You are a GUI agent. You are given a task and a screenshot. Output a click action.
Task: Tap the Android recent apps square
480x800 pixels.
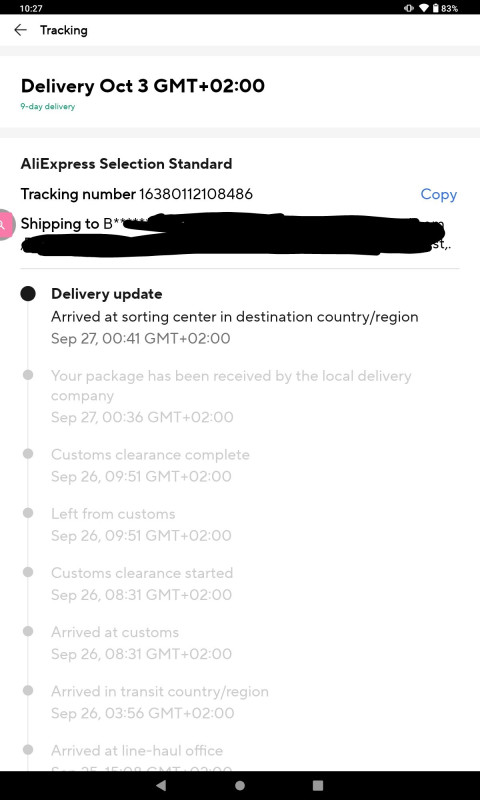click(318, 785)
